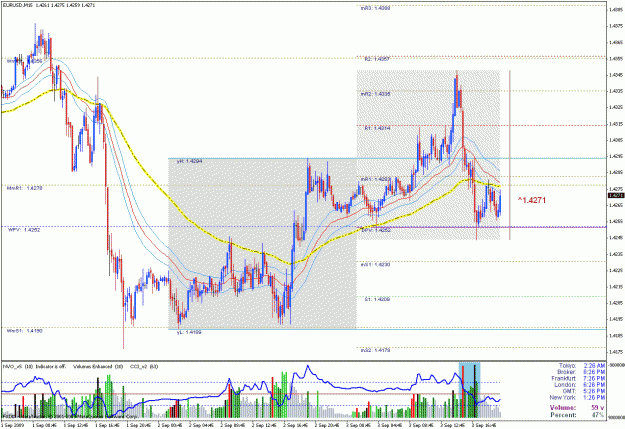This screenshot has width=625, height=429.
Task: Click the 2 Sep 12:45 time axis label
Action: pyautogui.click(x=265, y=425)
